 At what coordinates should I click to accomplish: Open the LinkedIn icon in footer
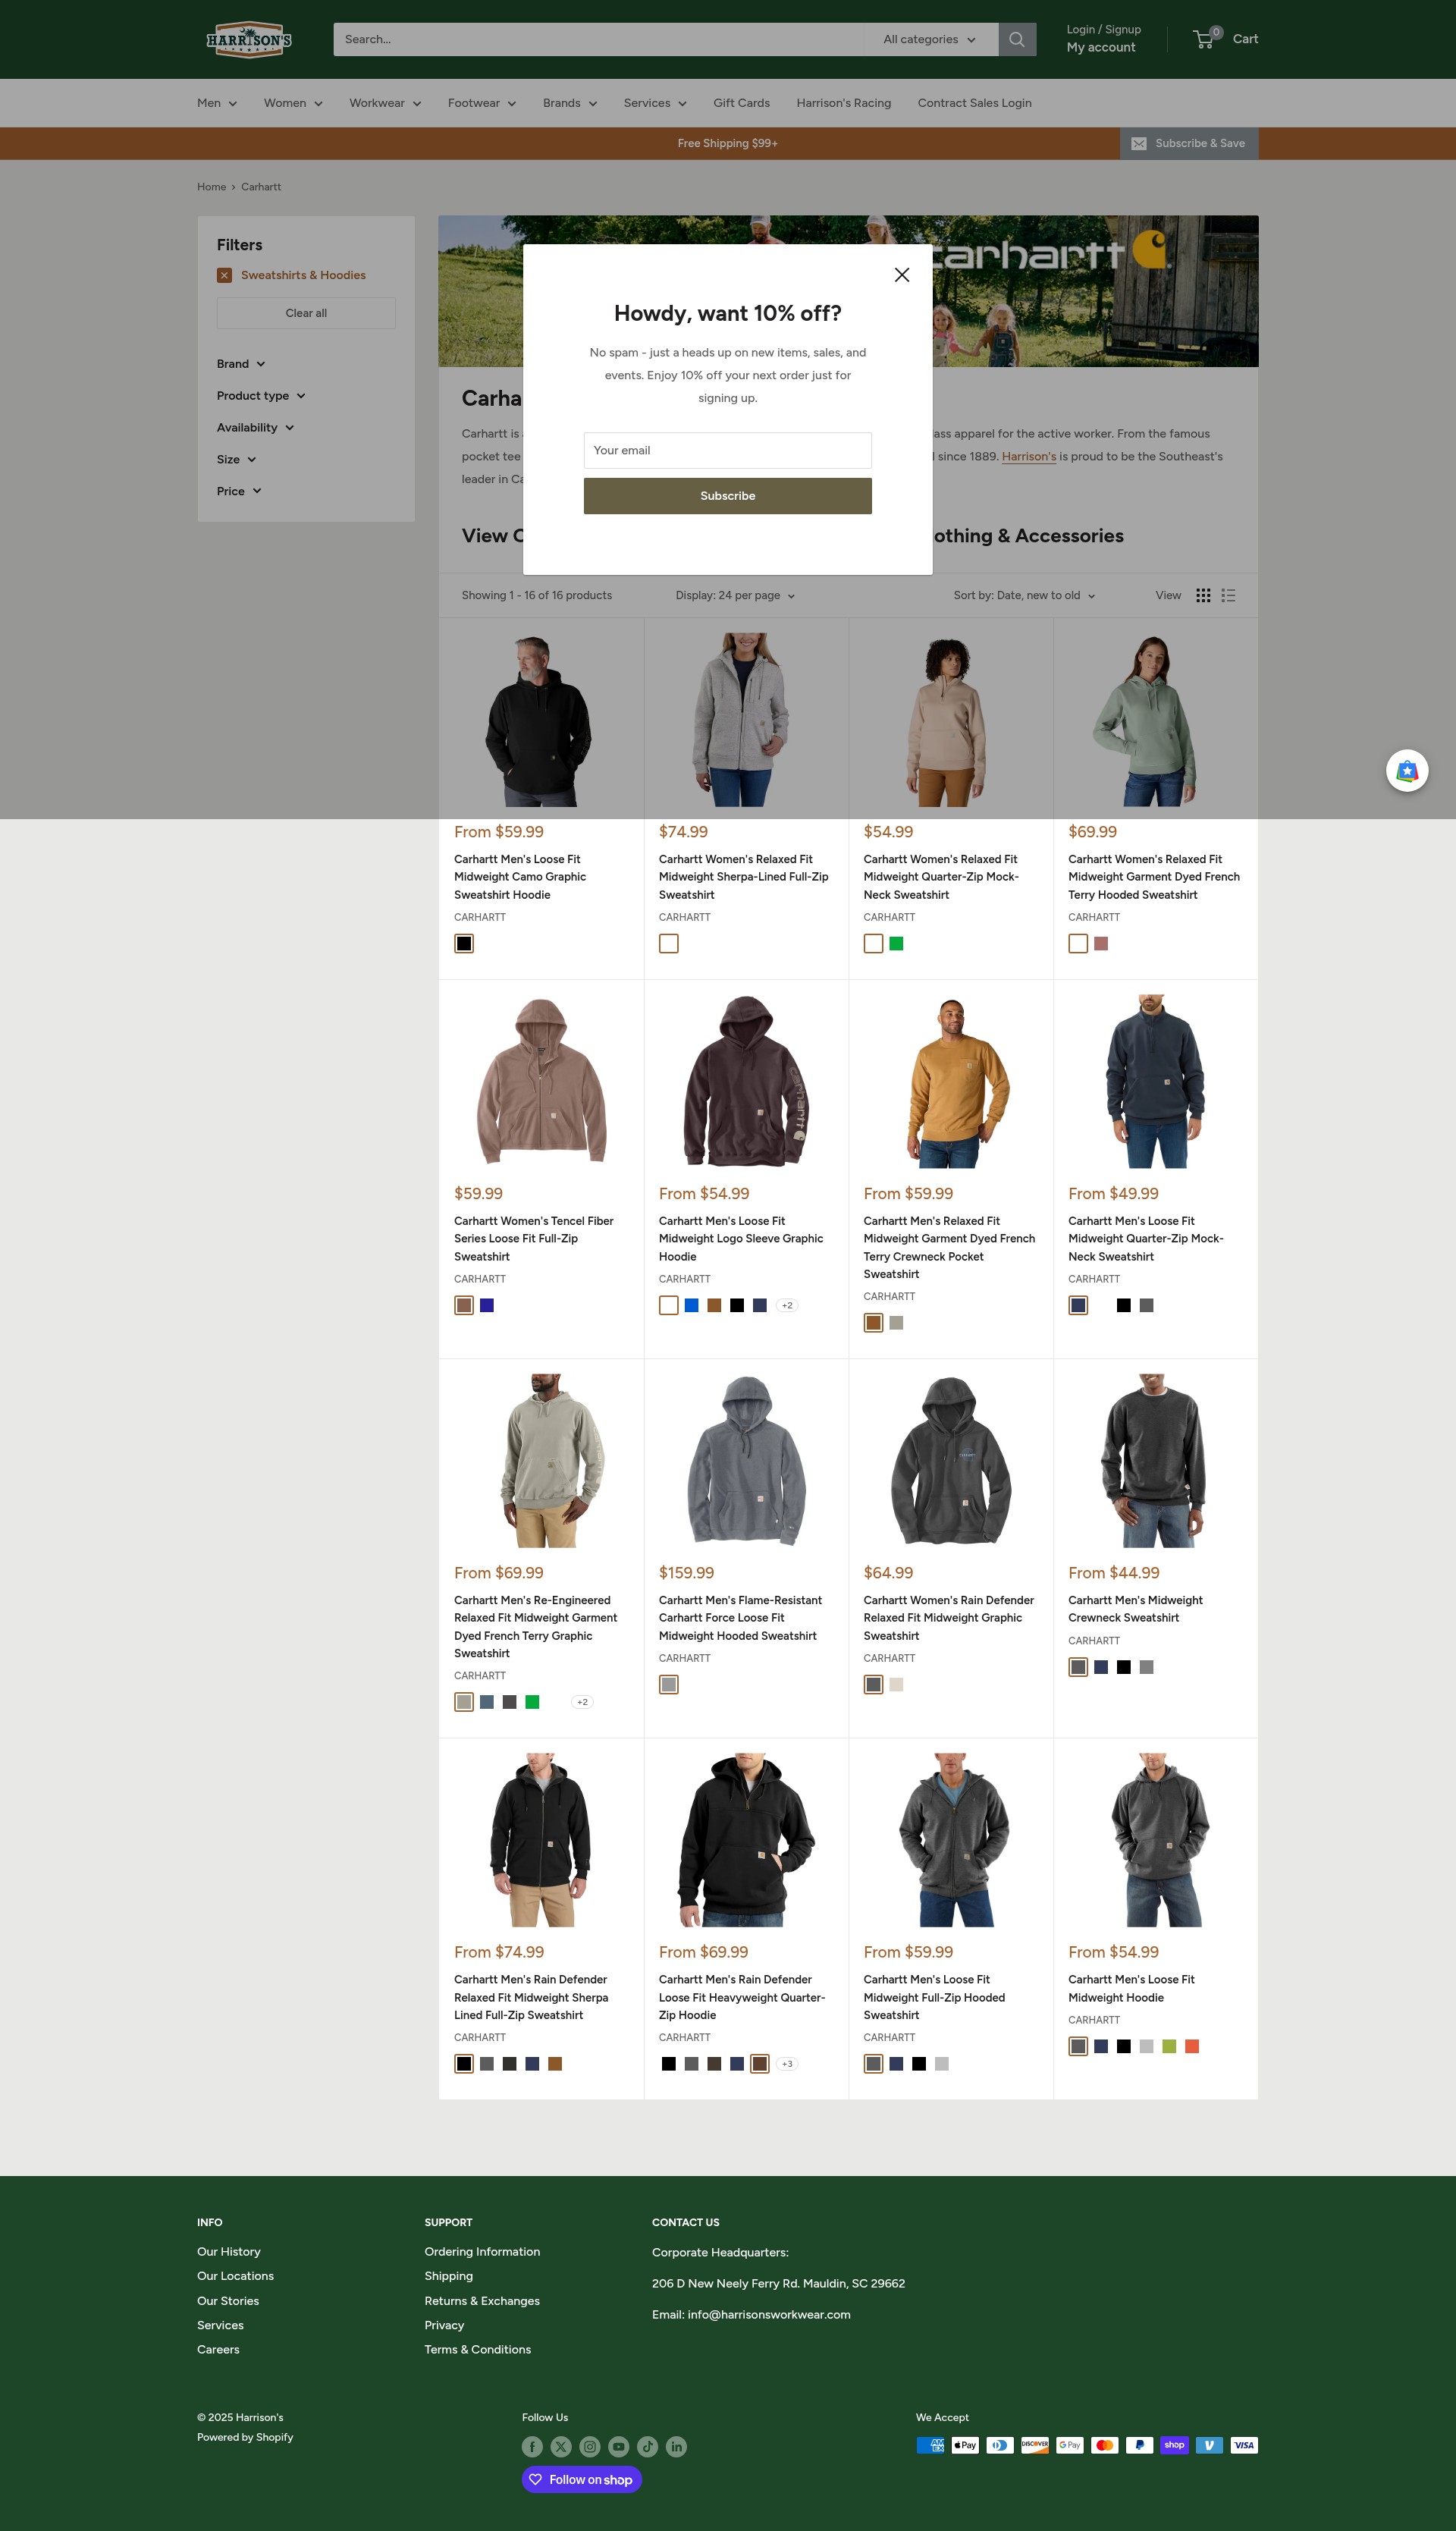coord(677,2446)
